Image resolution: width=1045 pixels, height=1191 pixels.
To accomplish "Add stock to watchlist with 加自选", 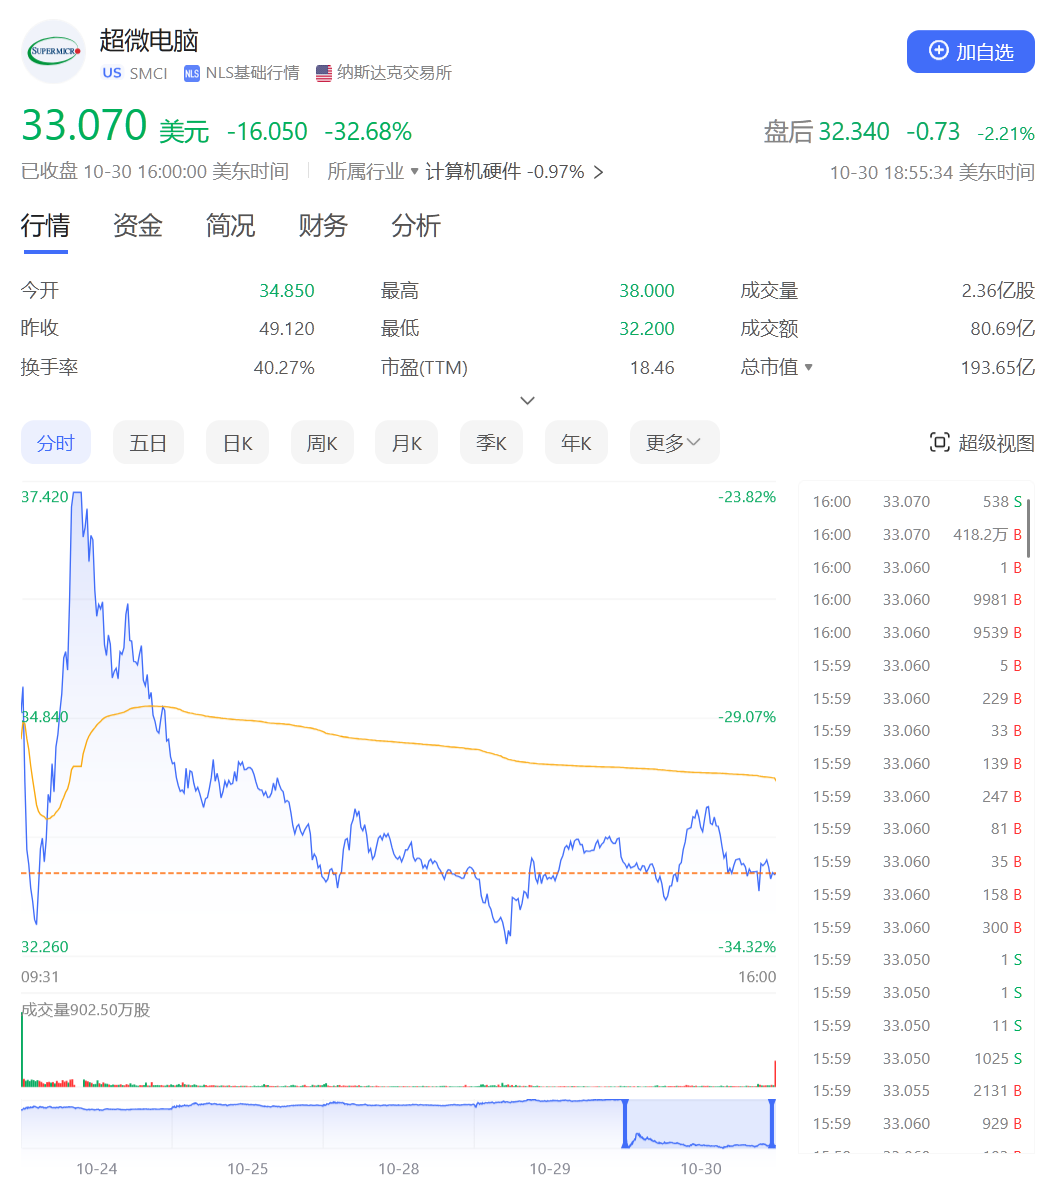I will [970, 52].
